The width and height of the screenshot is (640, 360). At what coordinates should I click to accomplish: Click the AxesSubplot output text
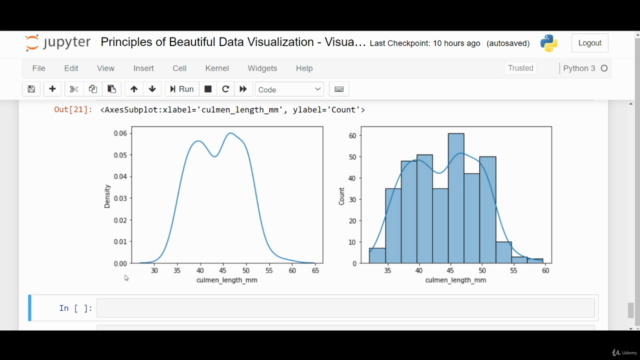tap(233, 110)
